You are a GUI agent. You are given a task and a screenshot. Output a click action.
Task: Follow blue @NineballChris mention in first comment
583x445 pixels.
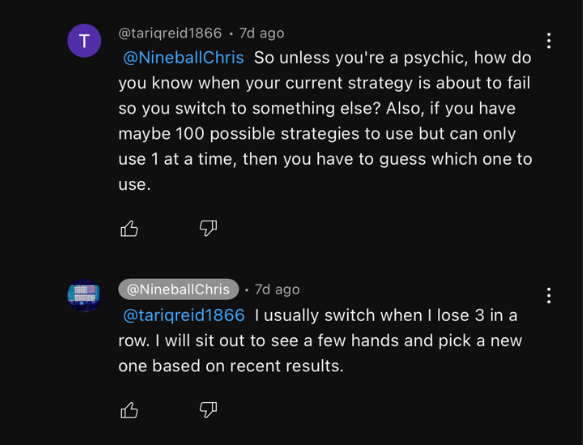click(x=183, y=58)
